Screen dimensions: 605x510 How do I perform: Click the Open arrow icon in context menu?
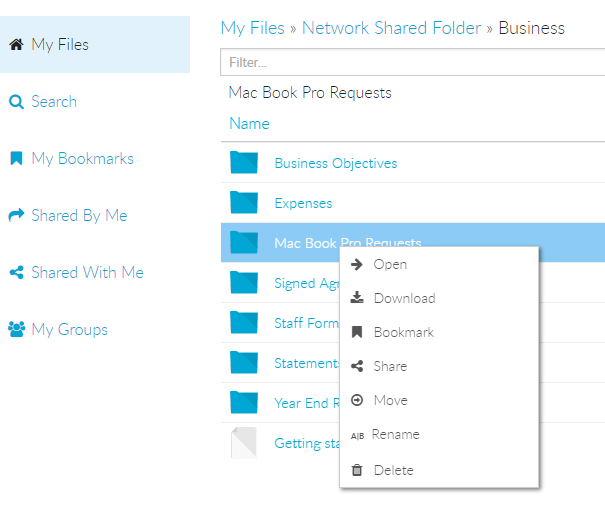357,264
